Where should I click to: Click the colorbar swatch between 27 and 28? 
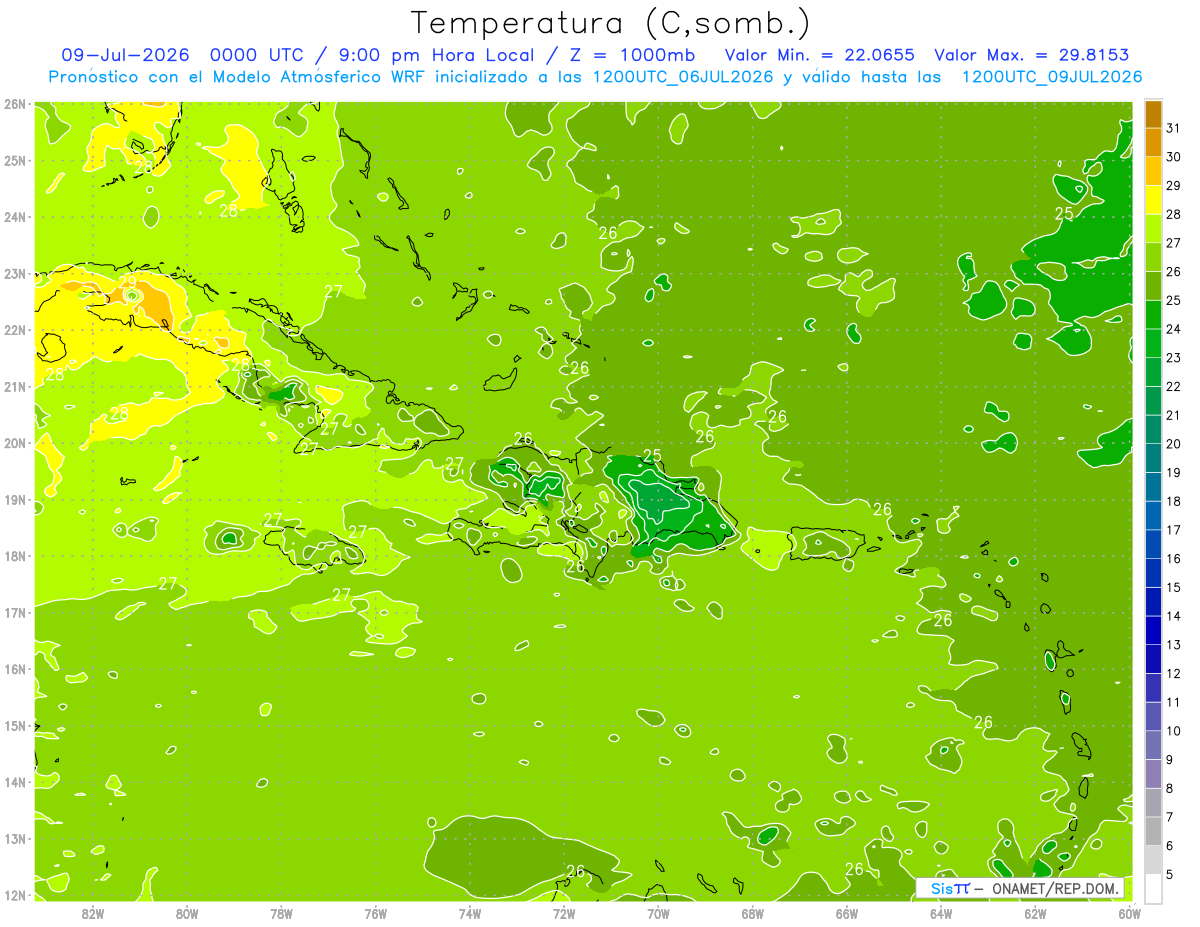[1153, 229]
